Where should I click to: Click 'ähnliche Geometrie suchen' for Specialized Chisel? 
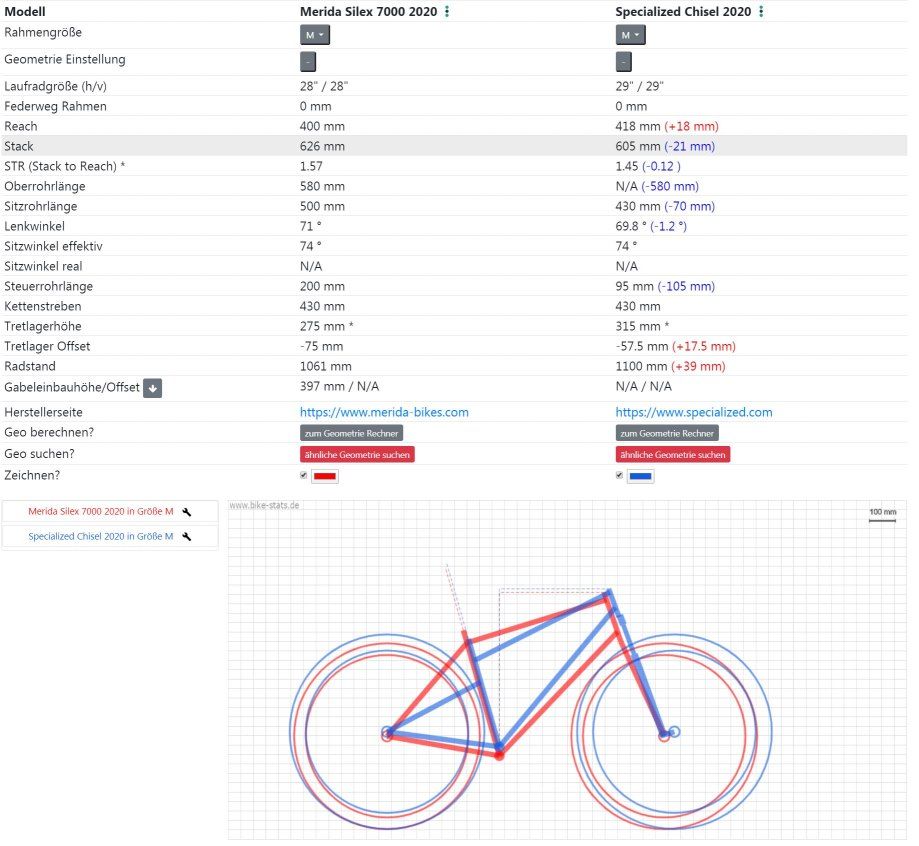672,455
